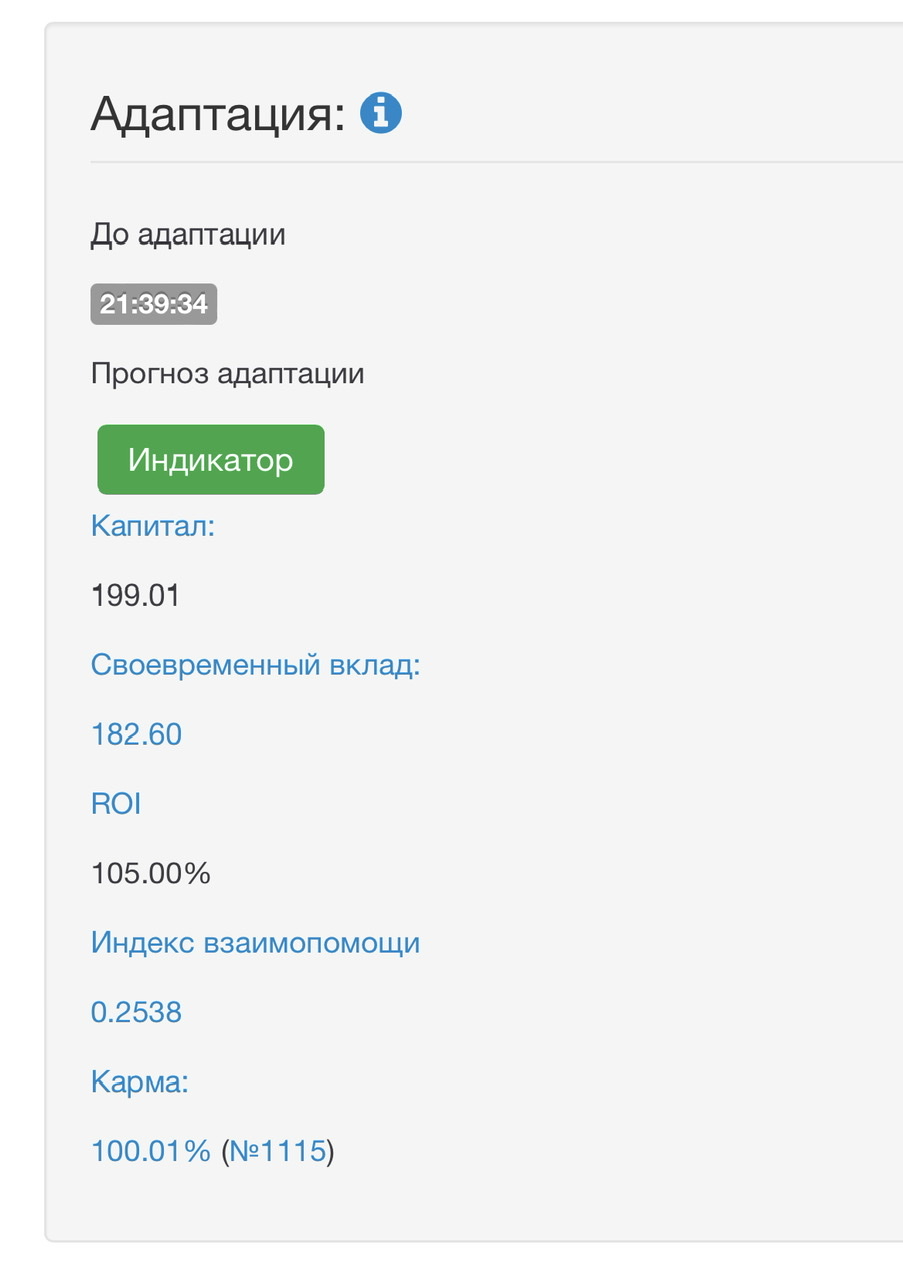
Task: Click the Индекс взаимопомощи link
Action: pos(255,943)
